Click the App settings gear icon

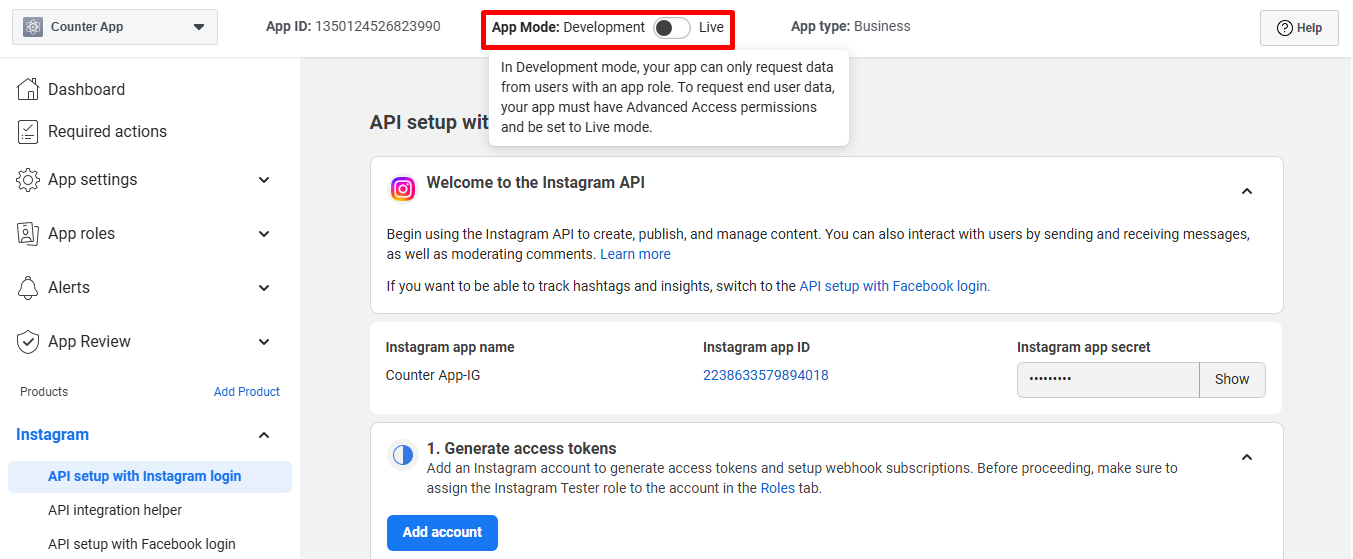28,180
